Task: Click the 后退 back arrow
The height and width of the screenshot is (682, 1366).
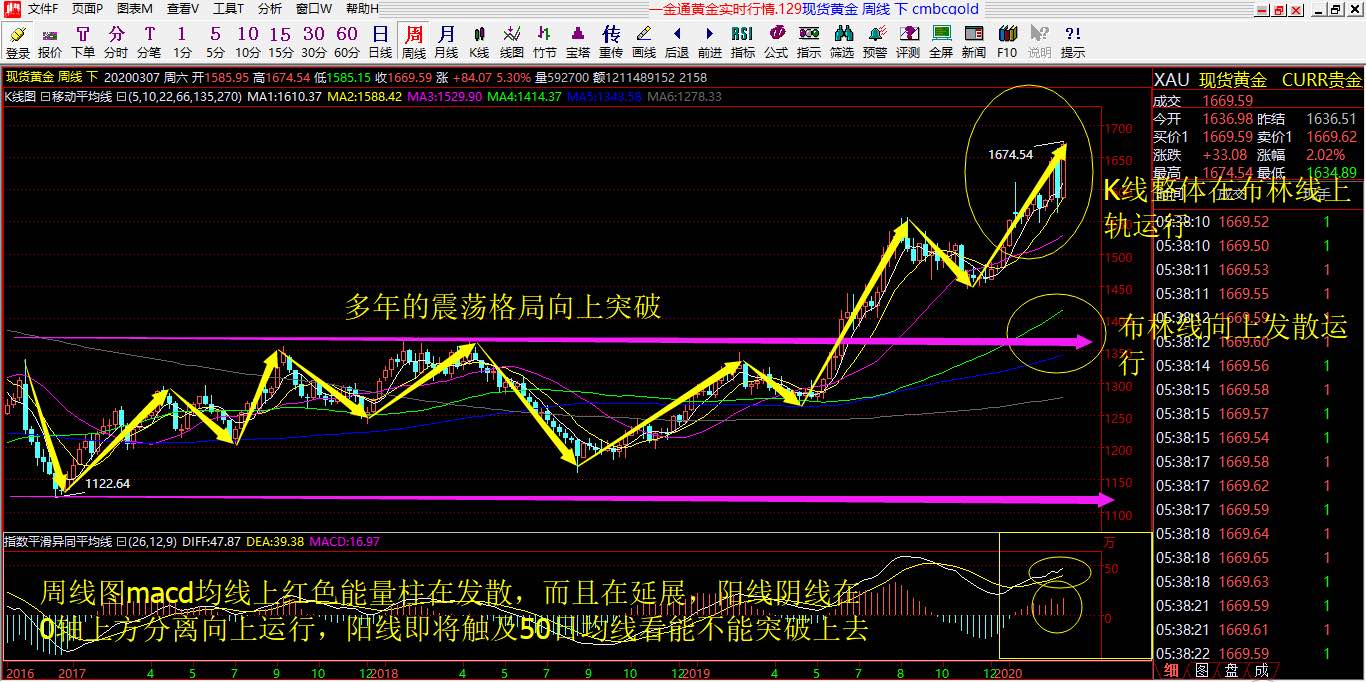Action: 677,42
